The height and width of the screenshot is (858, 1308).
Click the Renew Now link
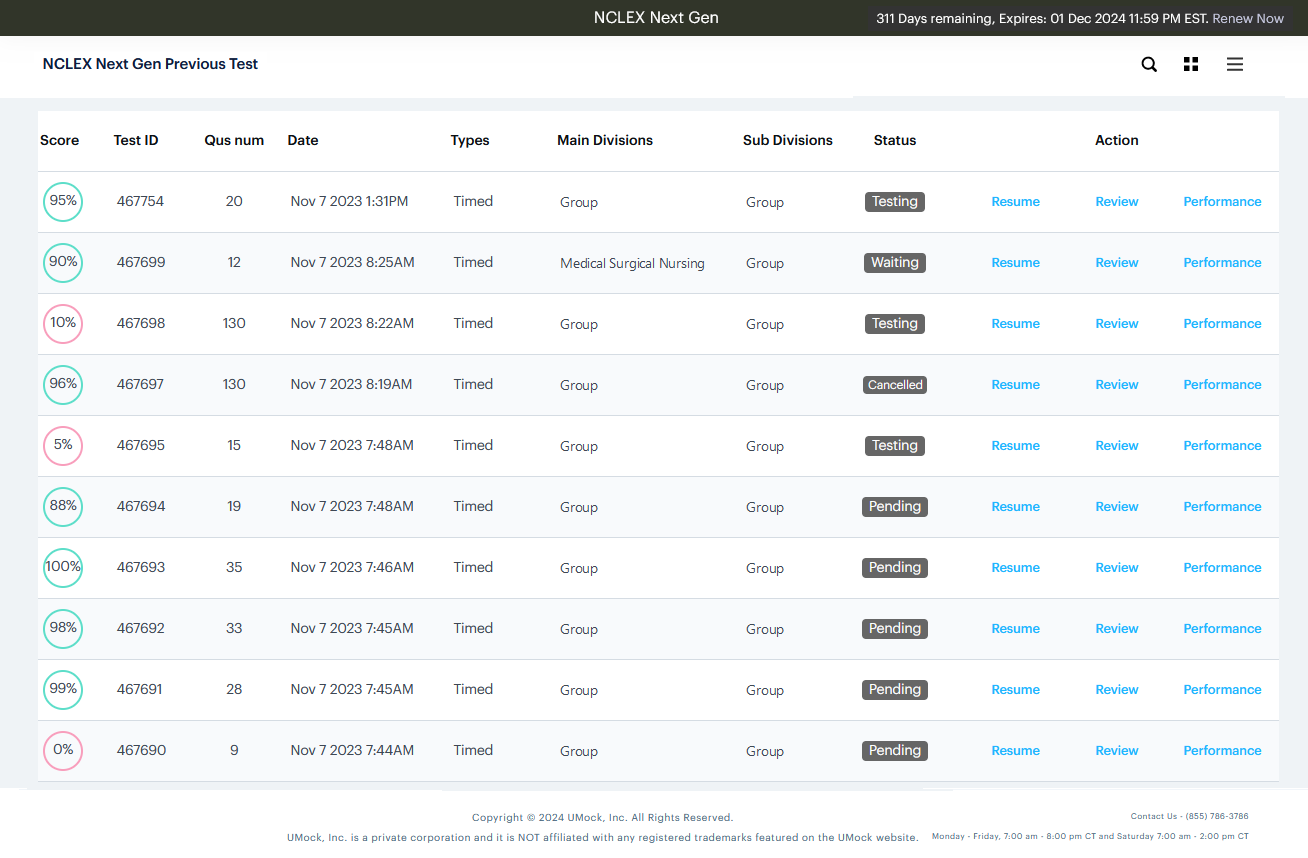pos(1248,18)
